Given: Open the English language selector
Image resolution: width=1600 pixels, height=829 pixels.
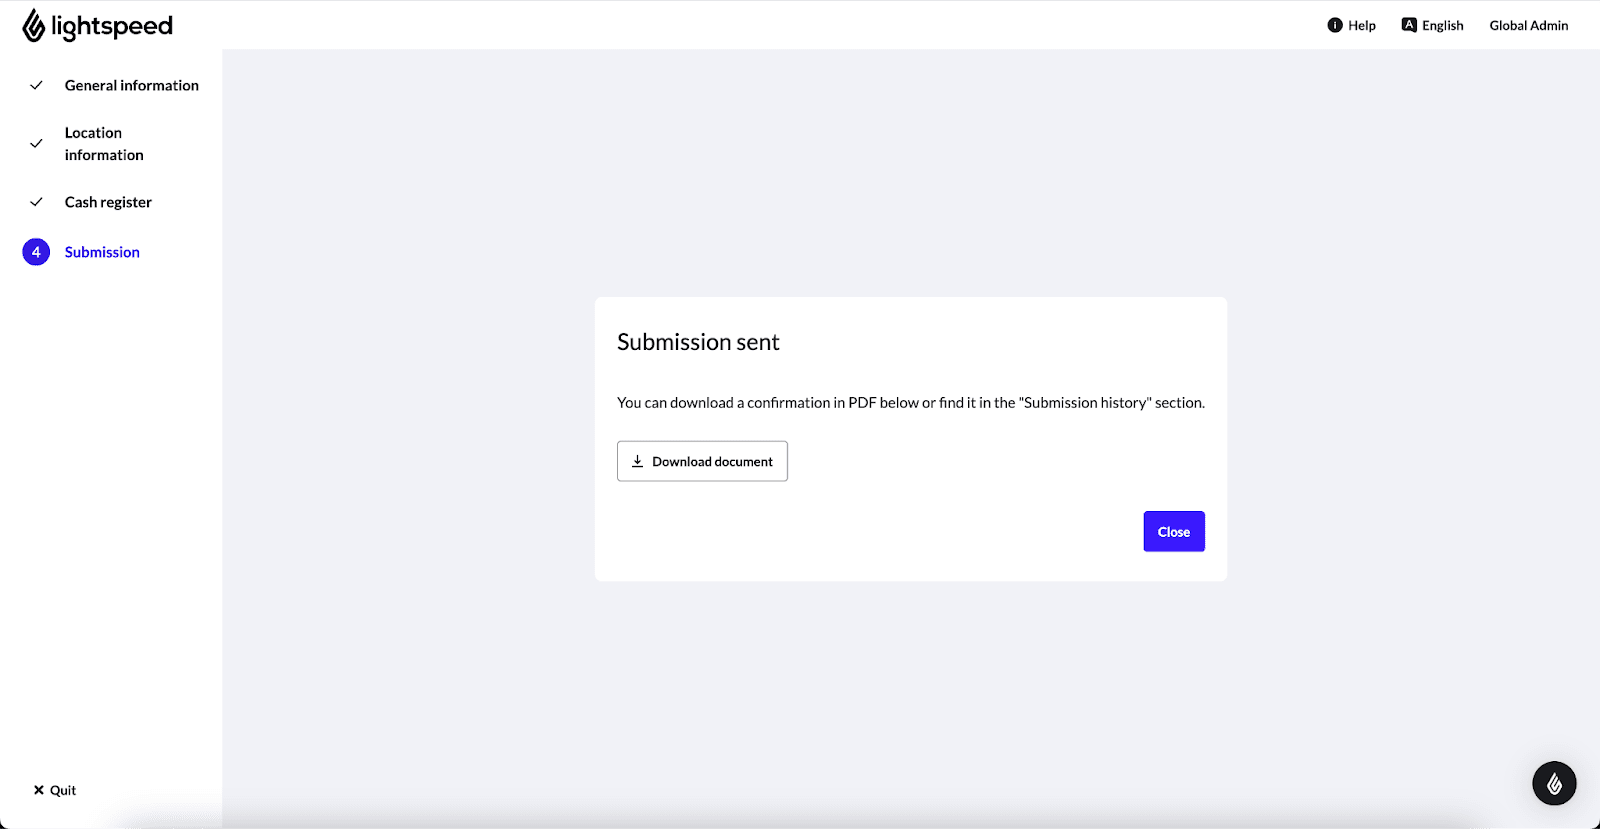Looking at the screenshot, I should [x=1442, y=25].
